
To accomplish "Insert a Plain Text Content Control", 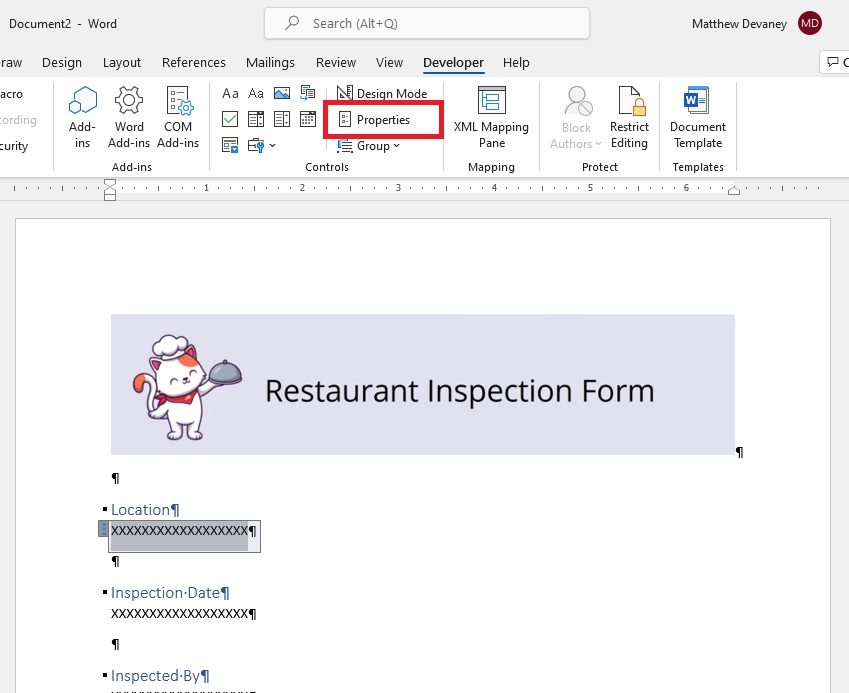I will point(256,94).
